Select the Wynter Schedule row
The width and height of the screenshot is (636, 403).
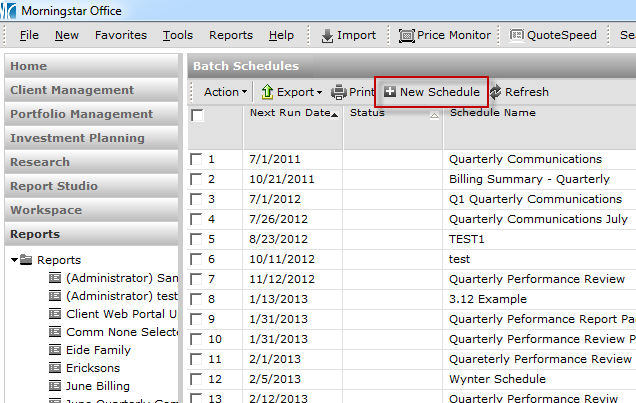point(497,379)
